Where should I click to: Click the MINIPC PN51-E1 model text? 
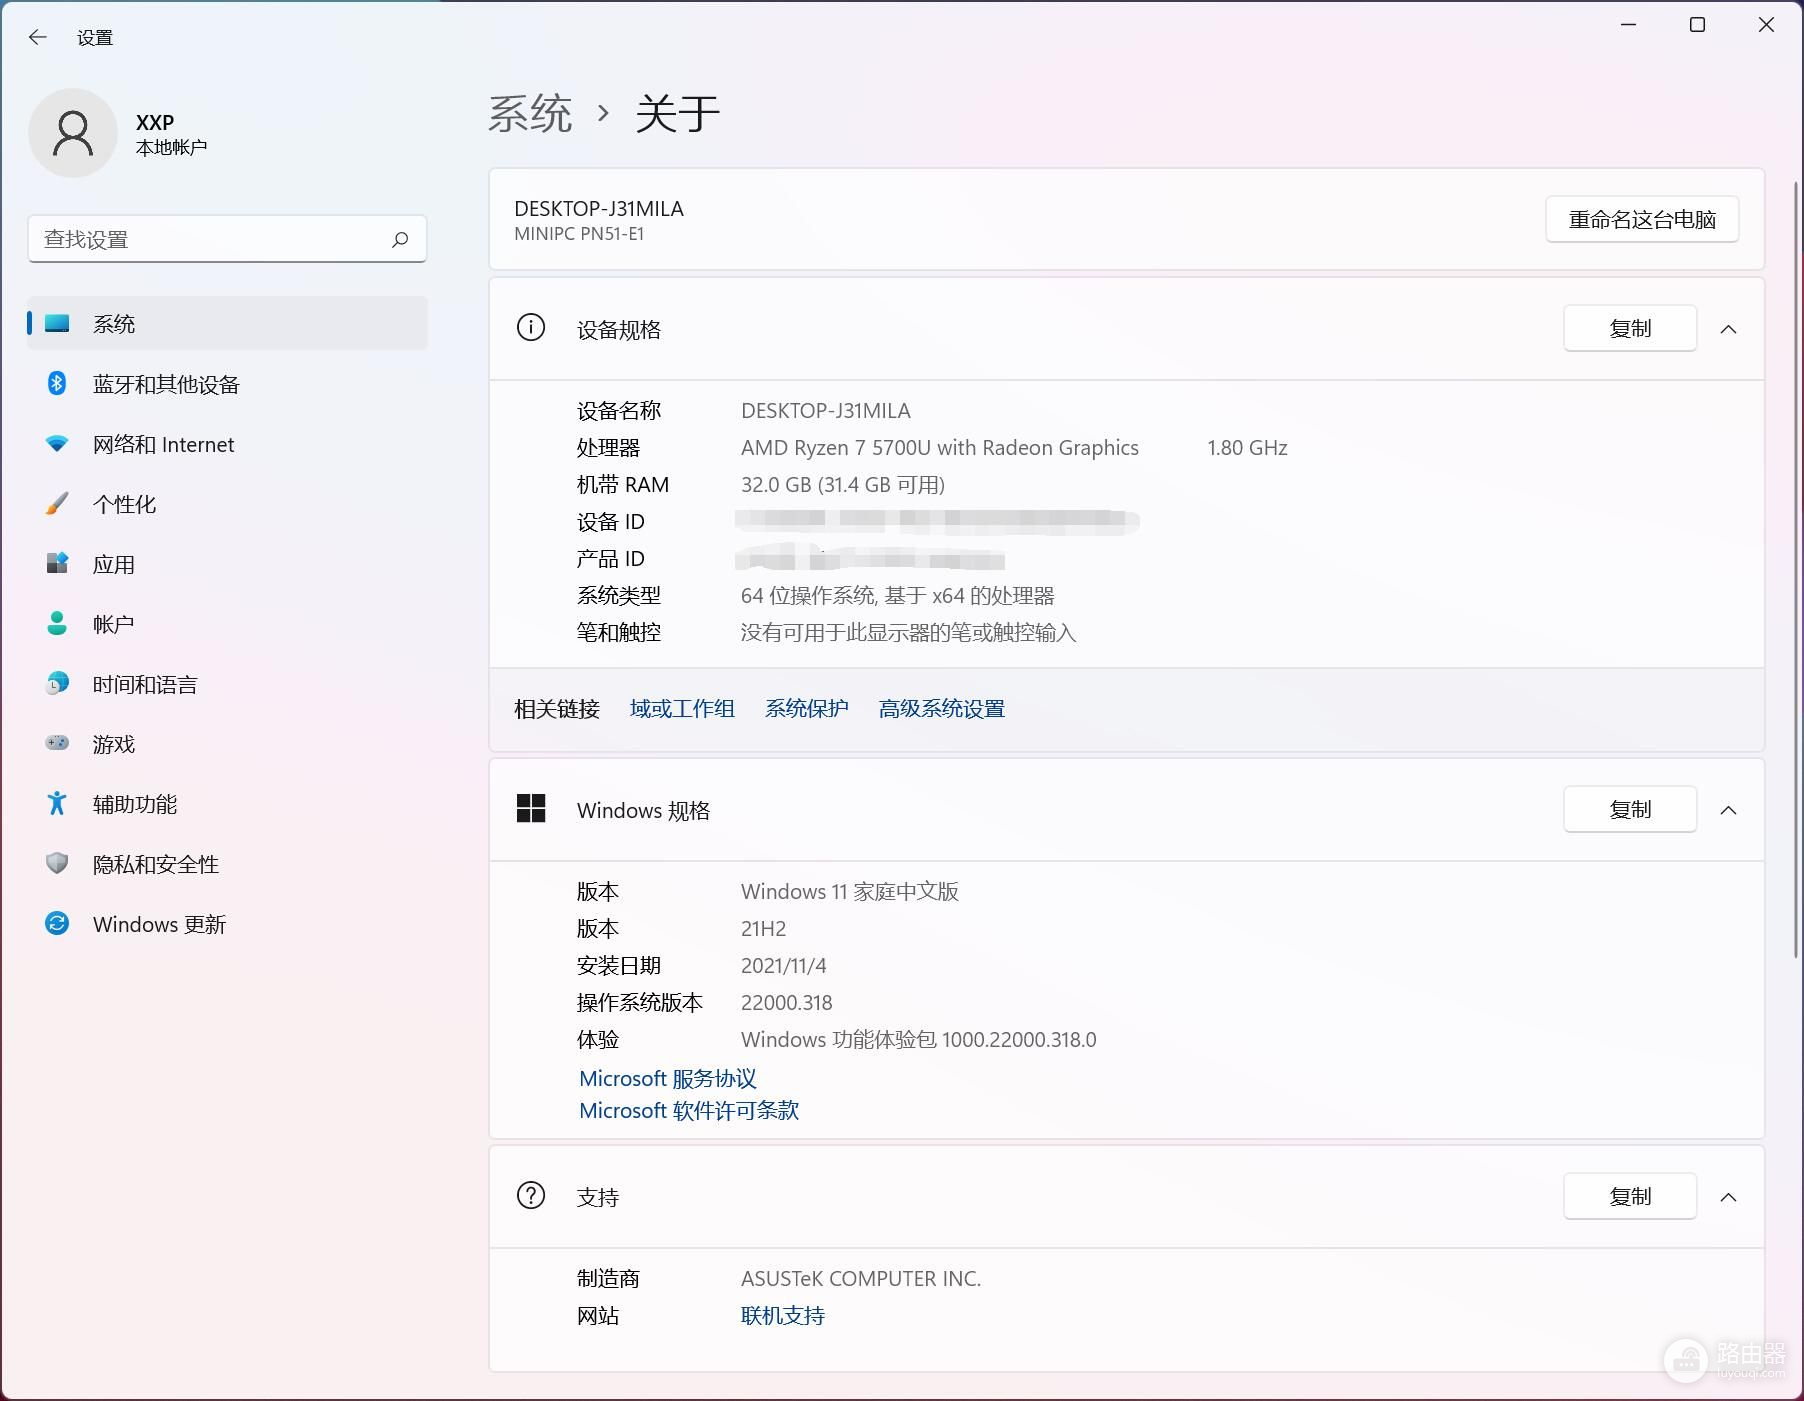(x=579, y=233)
